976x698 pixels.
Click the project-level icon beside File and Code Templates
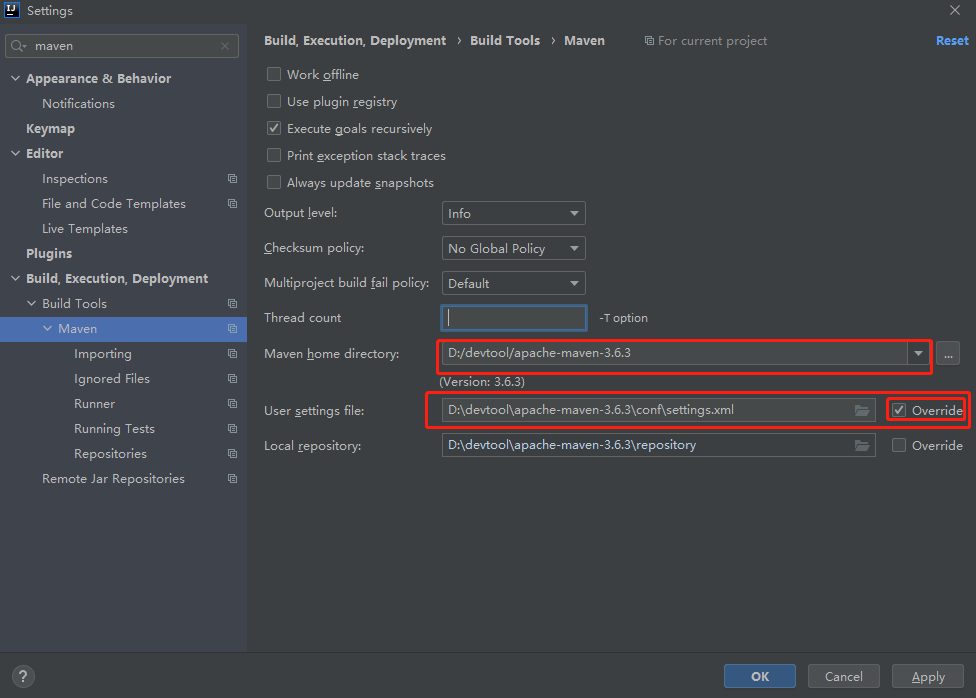click(232, 204)
